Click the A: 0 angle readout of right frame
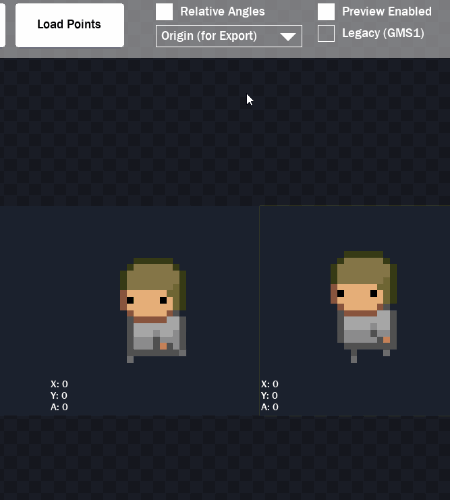 point(270,407)
